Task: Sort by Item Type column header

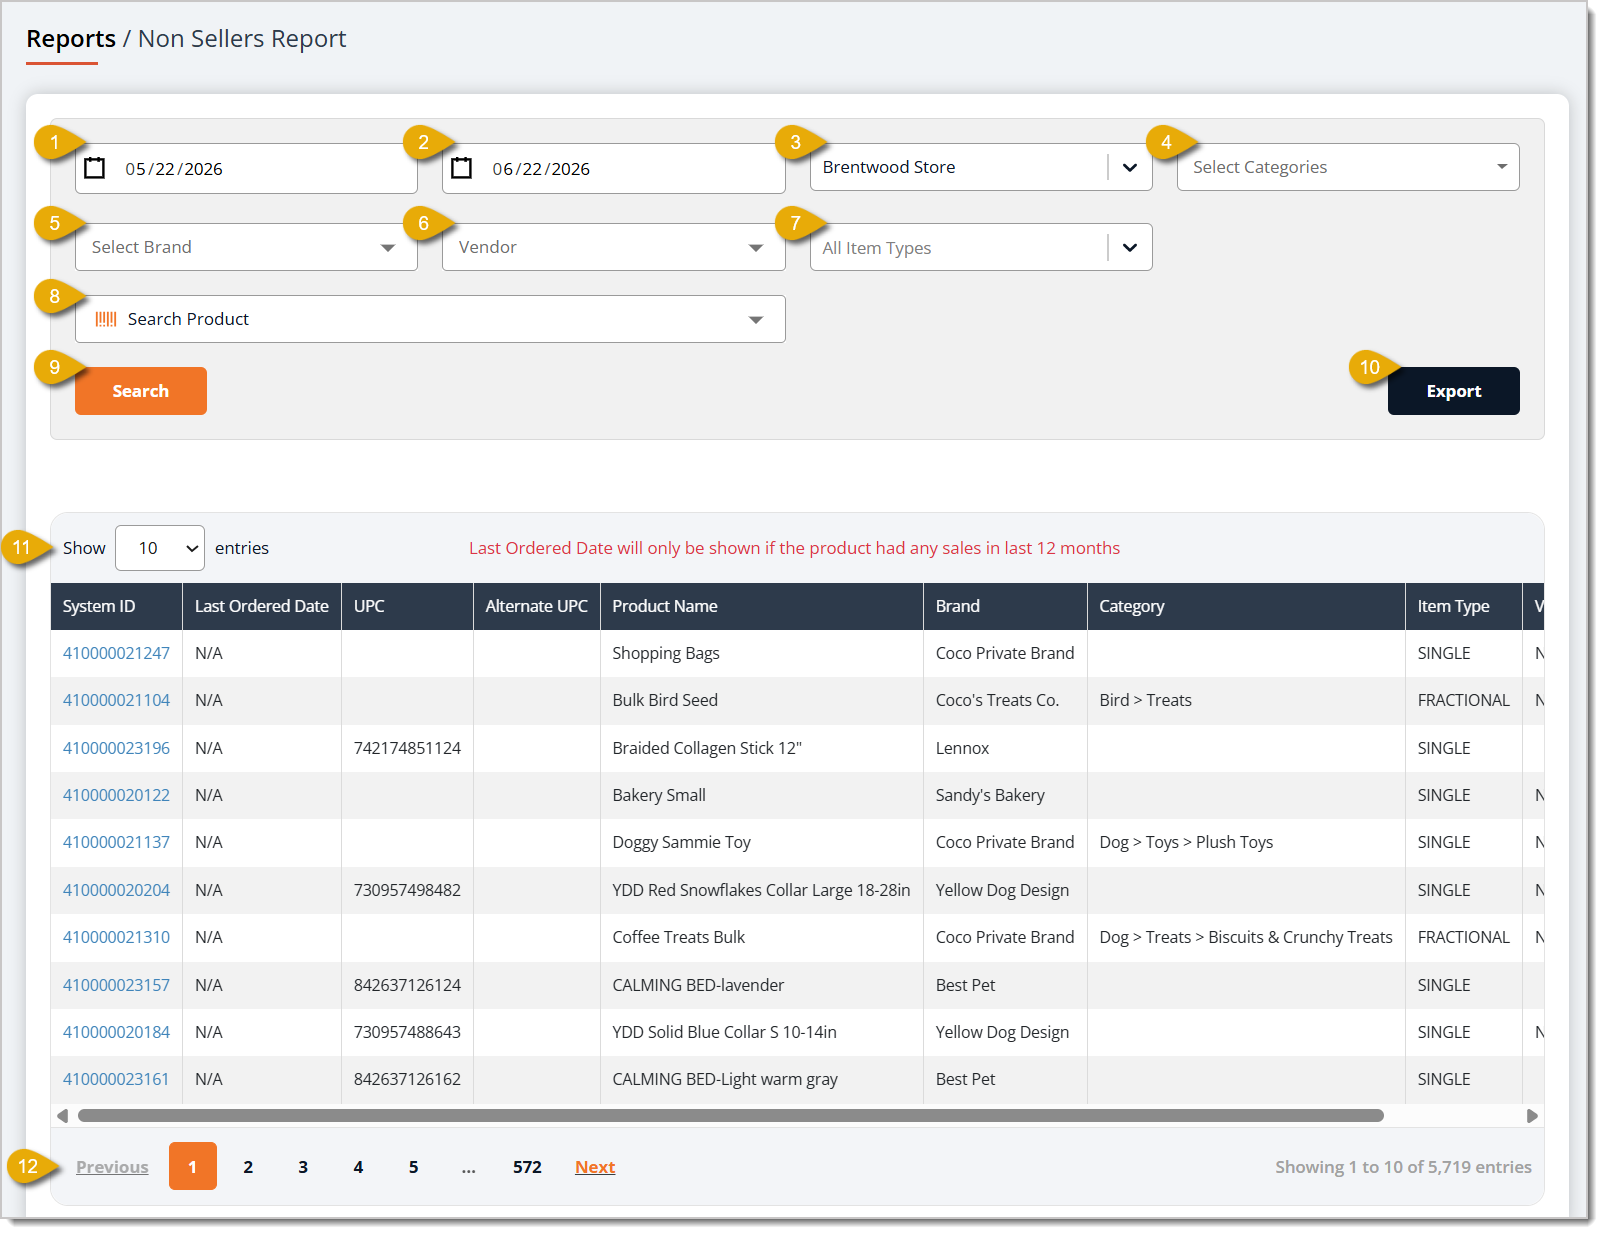Action: [1463, 606]
